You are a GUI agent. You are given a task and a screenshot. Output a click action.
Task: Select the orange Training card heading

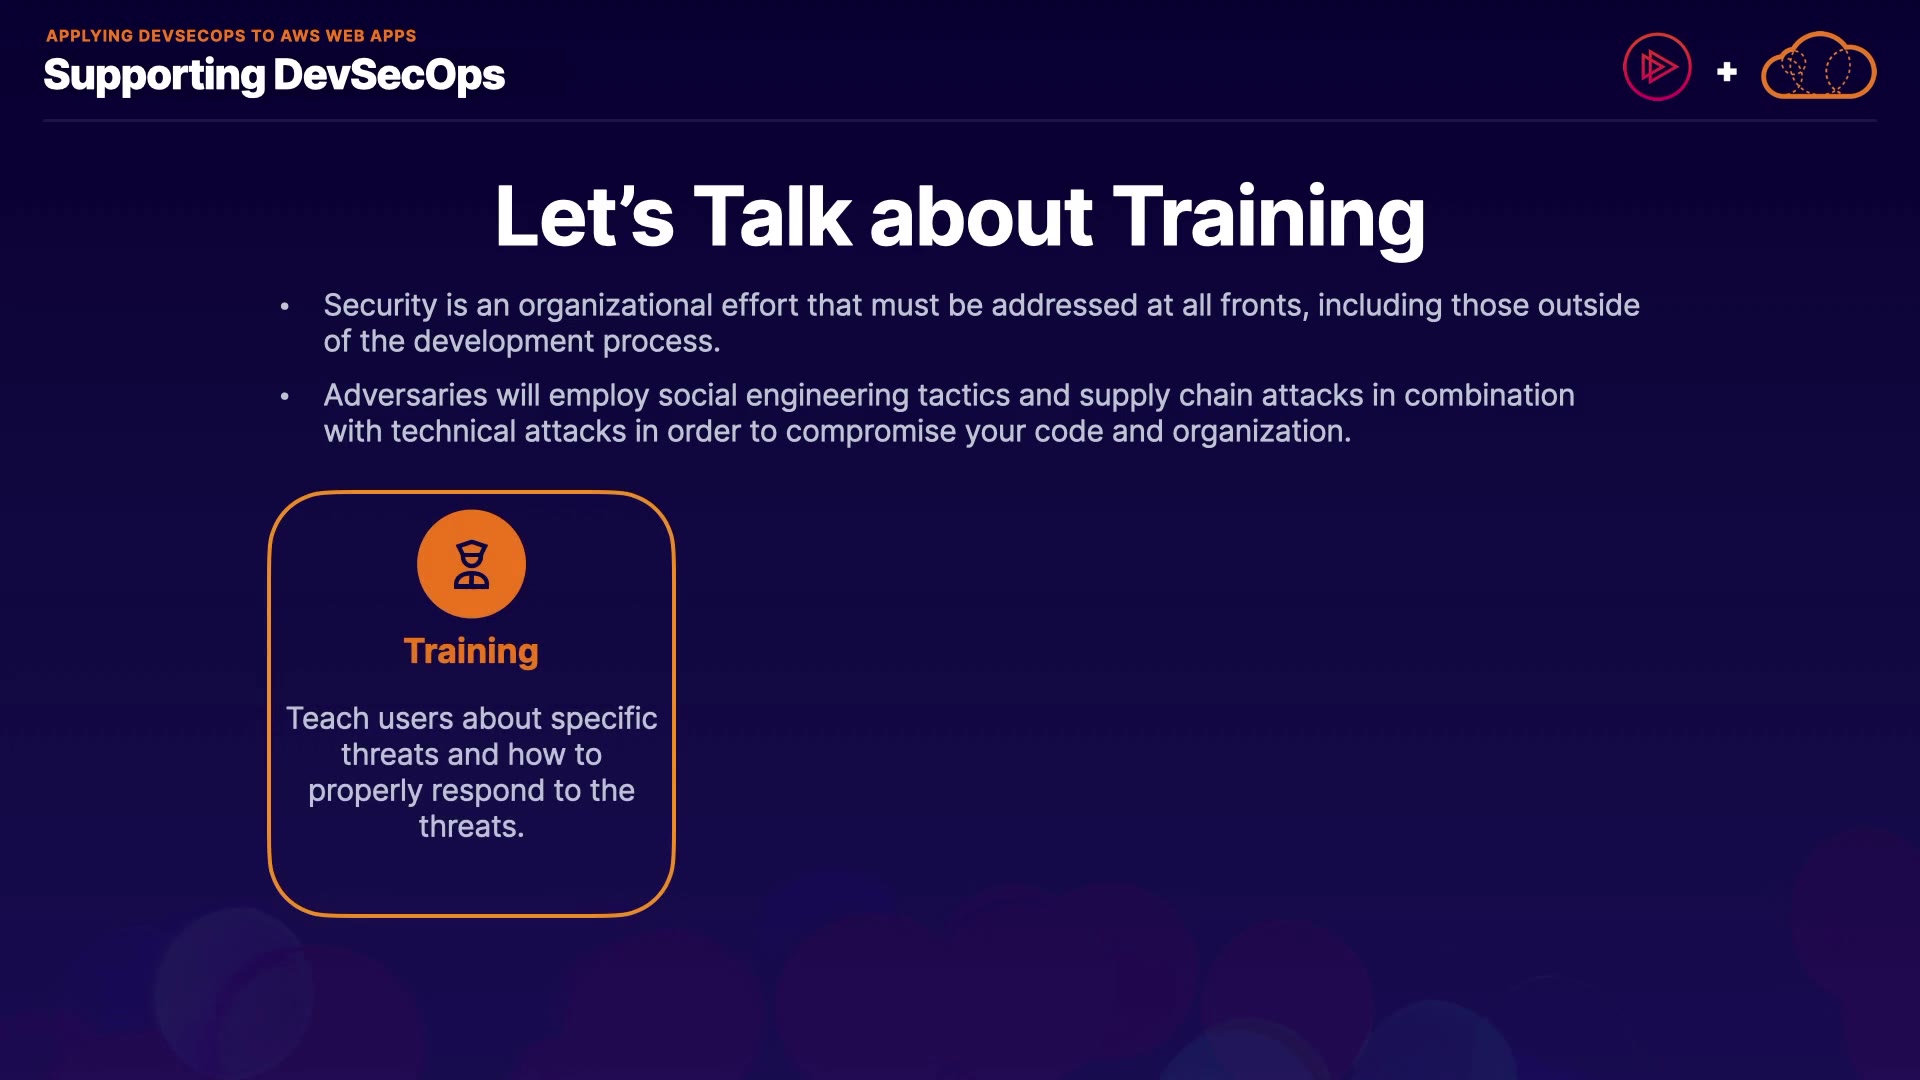471,651
